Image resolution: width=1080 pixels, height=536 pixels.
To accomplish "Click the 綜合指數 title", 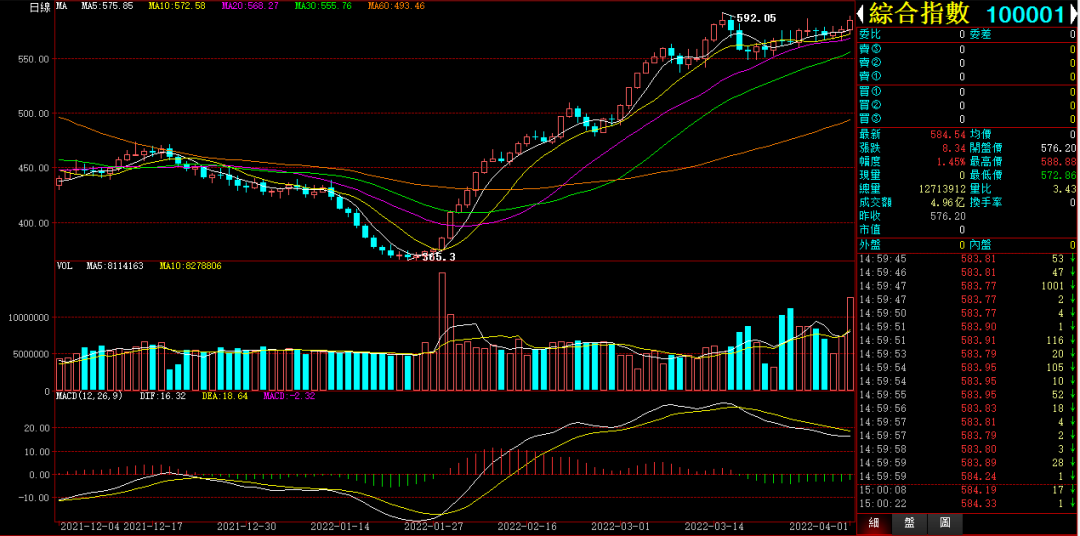I will point(920,14).
